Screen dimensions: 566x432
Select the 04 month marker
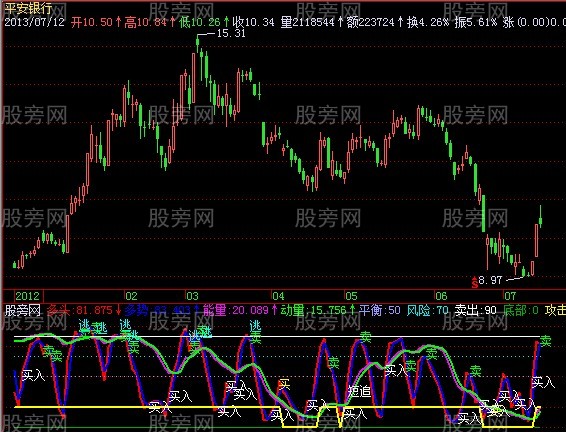(278, 296)
